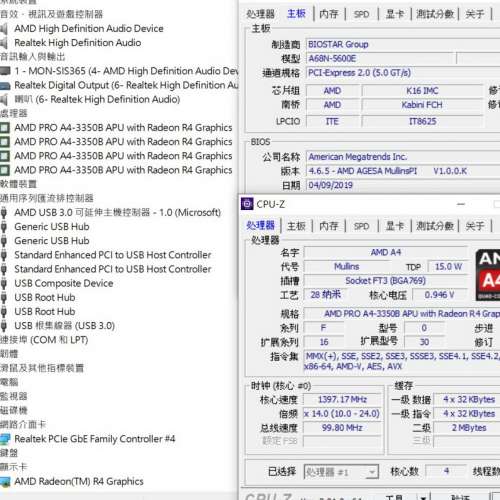Click the AMD Radeon R4 Graphics display icon
This screenshot has height=500, width=500.
[x=5, y=482]
